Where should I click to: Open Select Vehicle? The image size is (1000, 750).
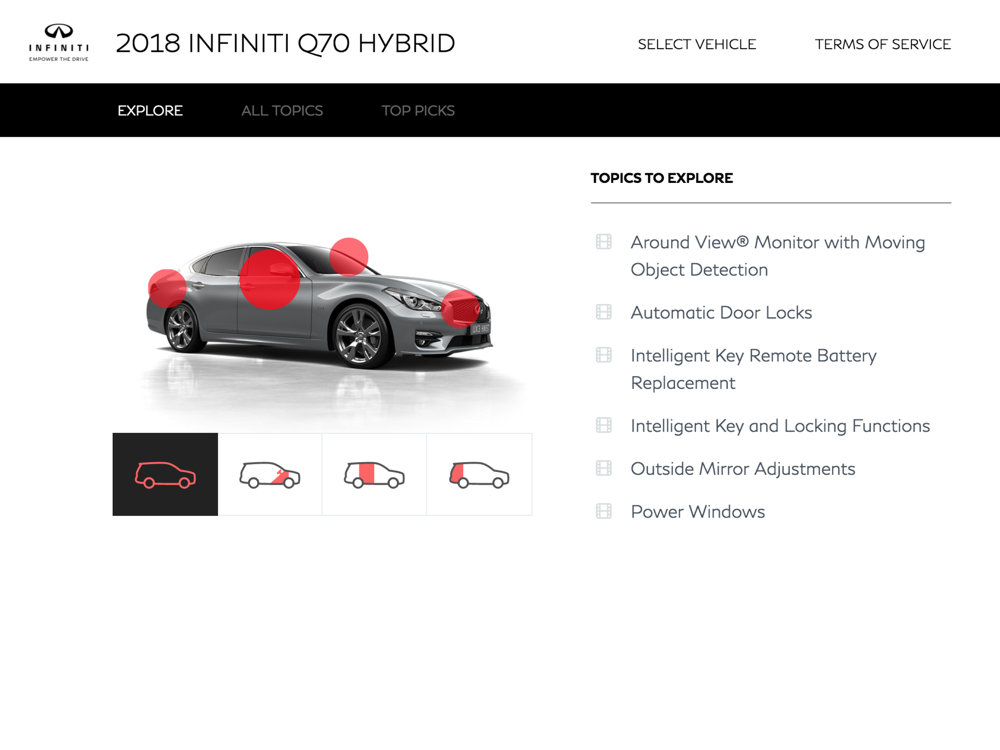[x=696, y=44]
